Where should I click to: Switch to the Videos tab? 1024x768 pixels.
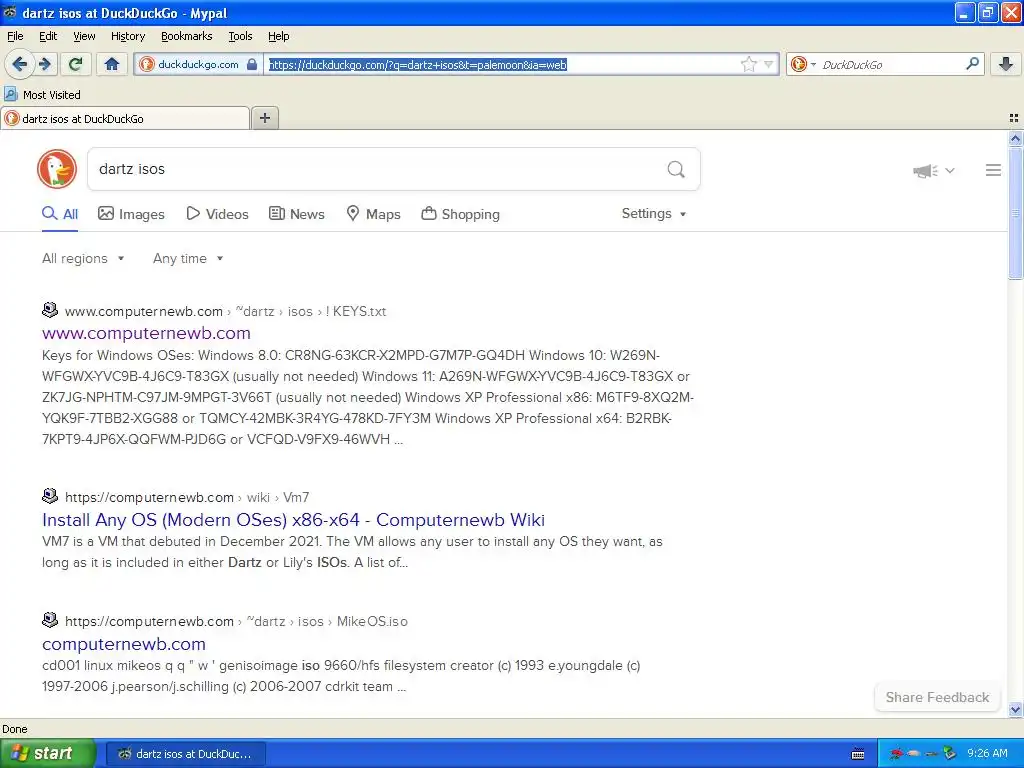(217, 214)
